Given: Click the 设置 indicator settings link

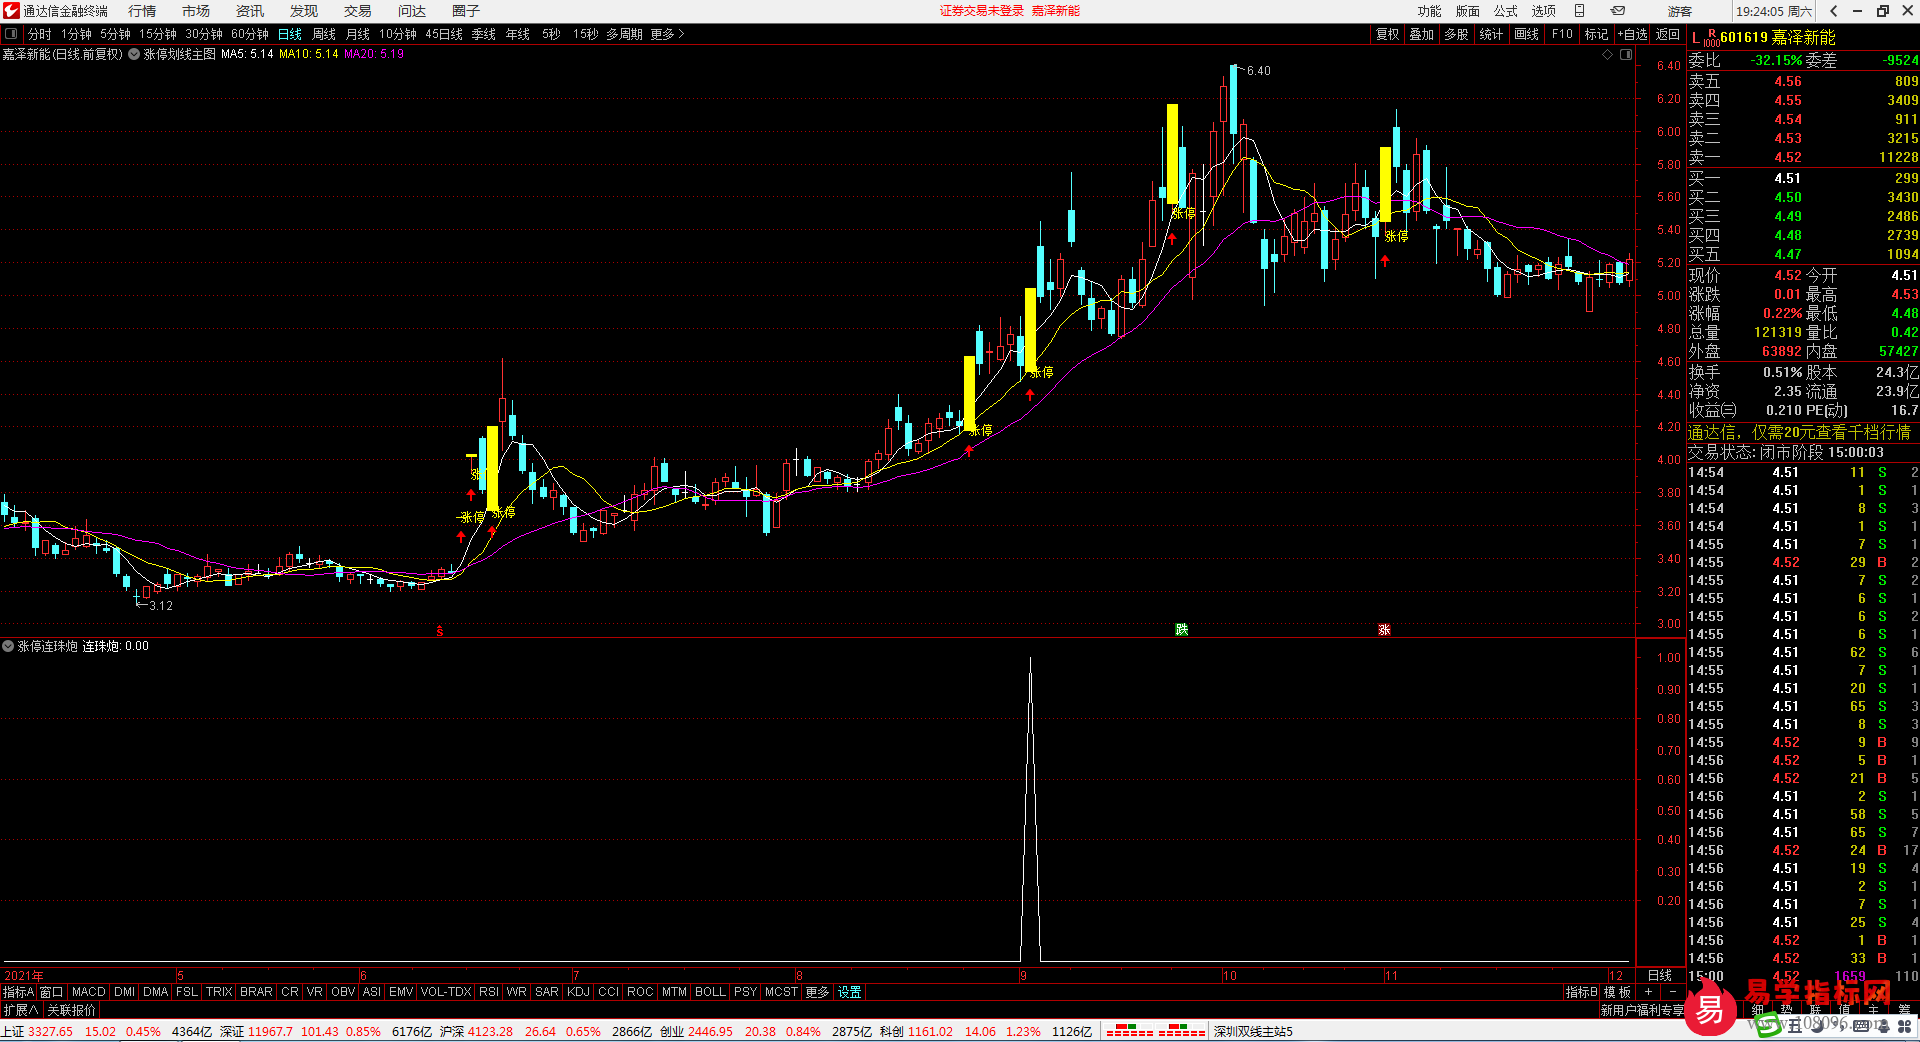Looking at the screenshot, I should 850,992.
